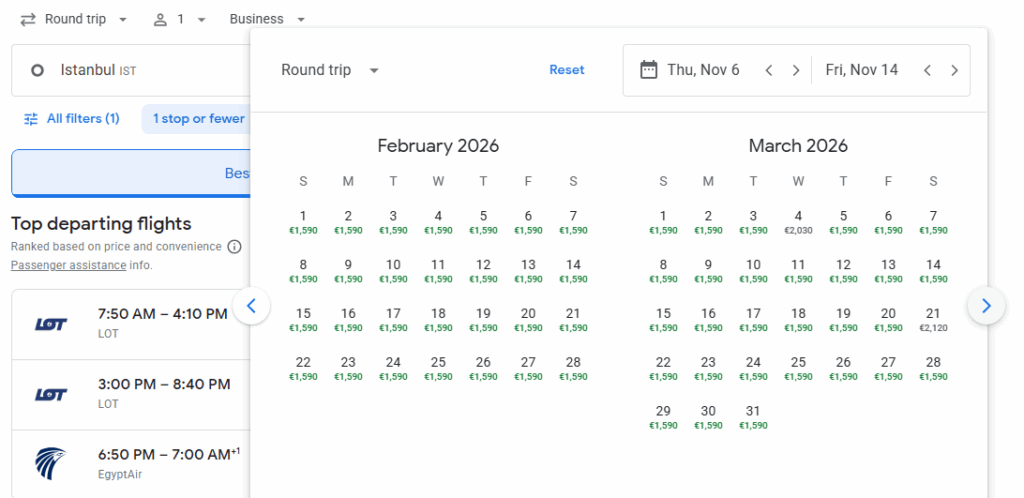Screen dimensions: 1024x498
Task: Select March 4 priced at €2,030
Action: pyautogui.click(x=798, y=222)
